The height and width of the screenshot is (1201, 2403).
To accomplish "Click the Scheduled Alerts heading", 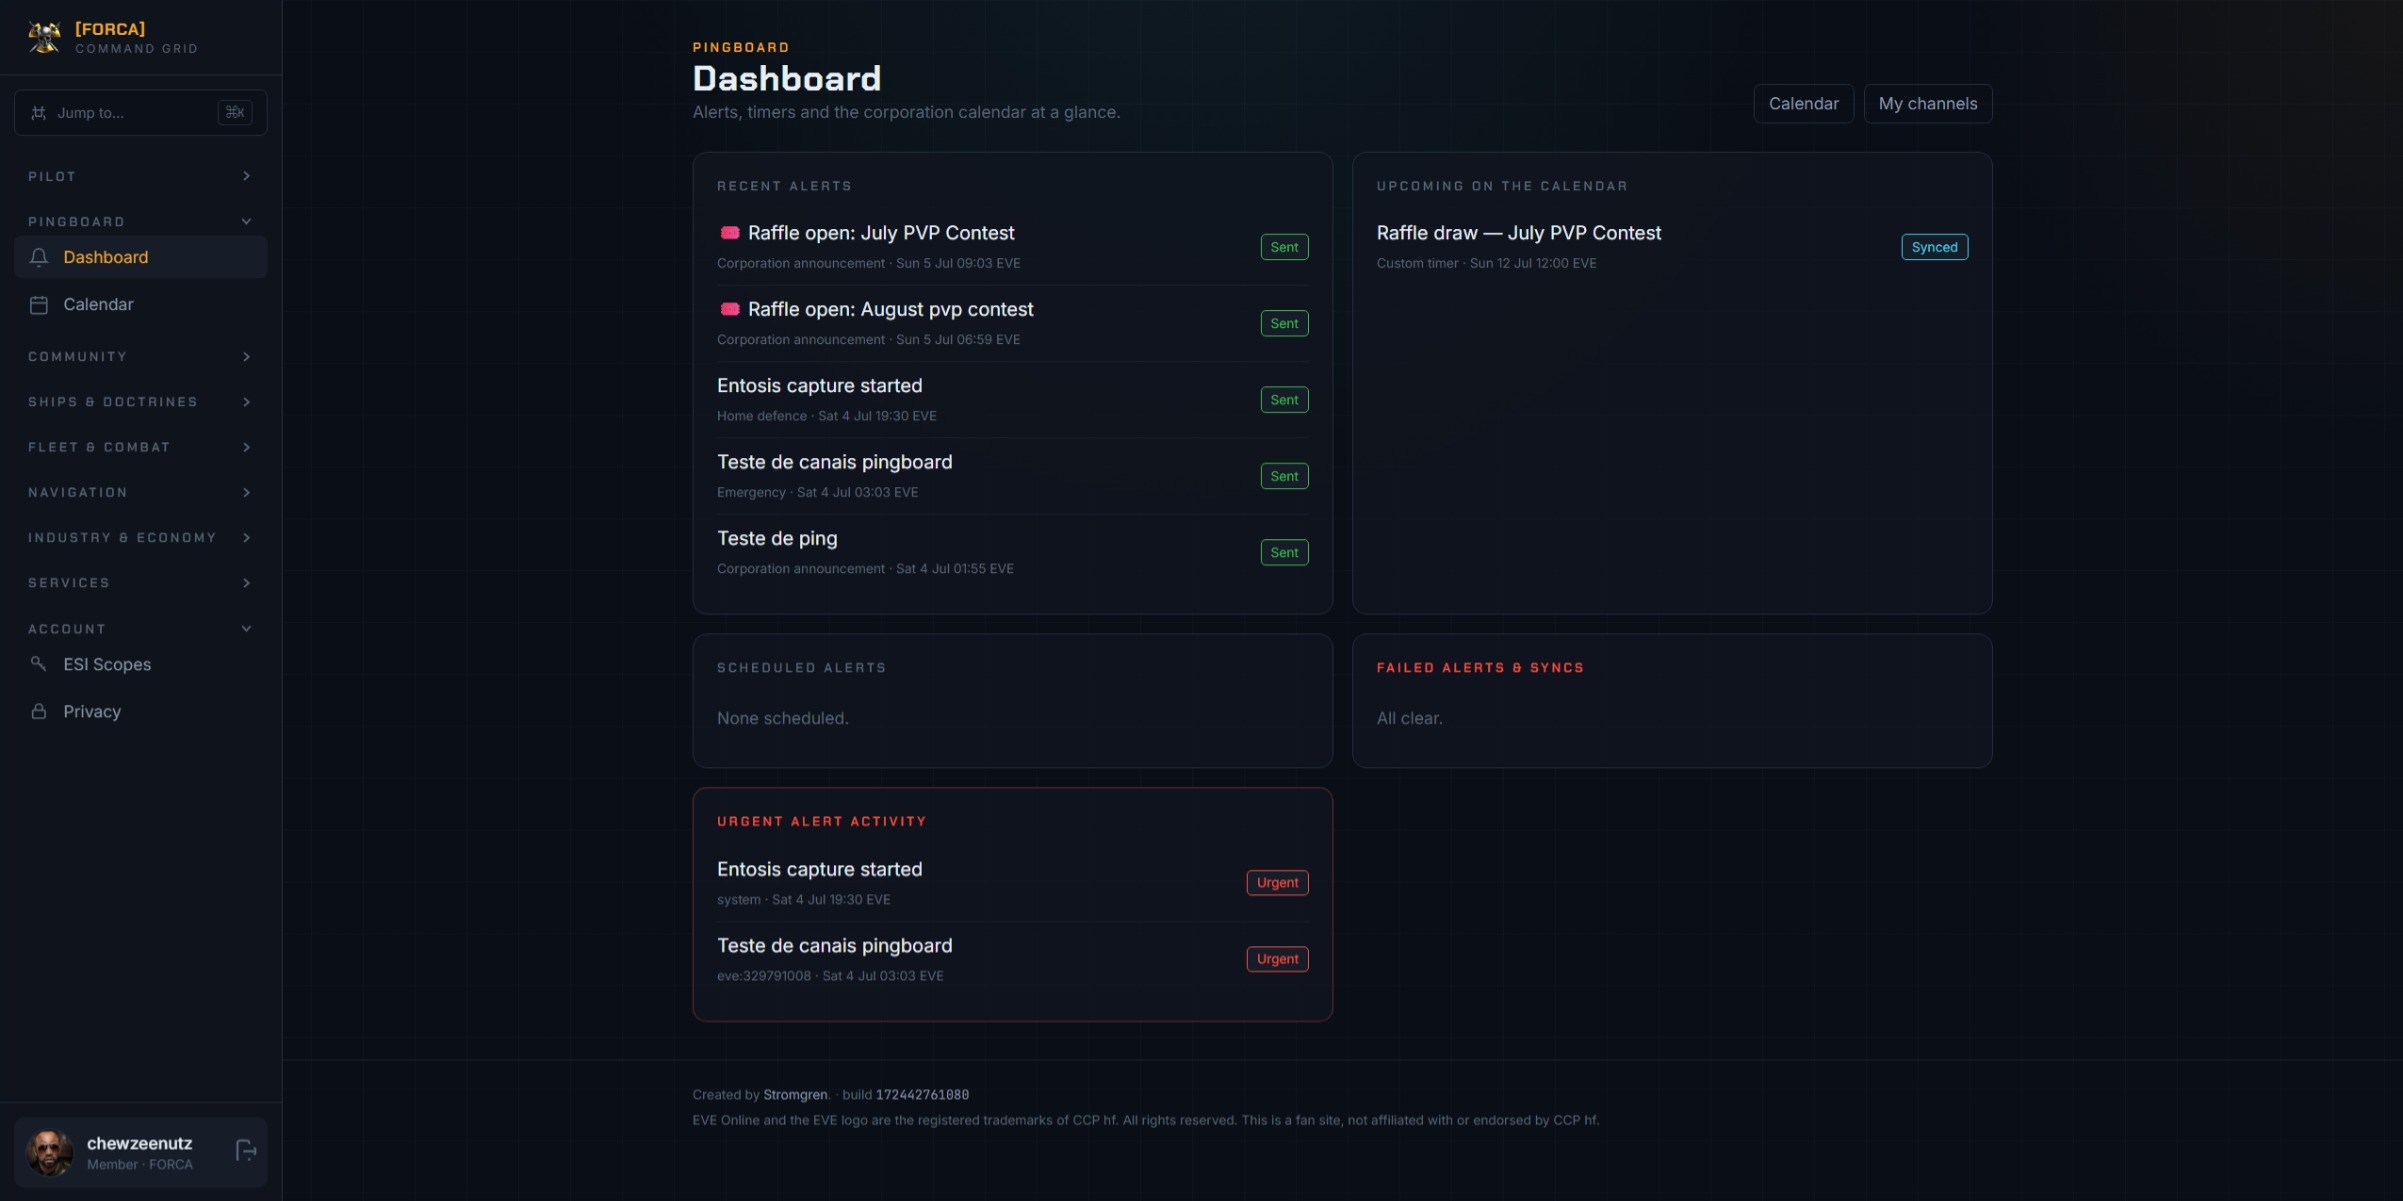I will tap(801, 668).
